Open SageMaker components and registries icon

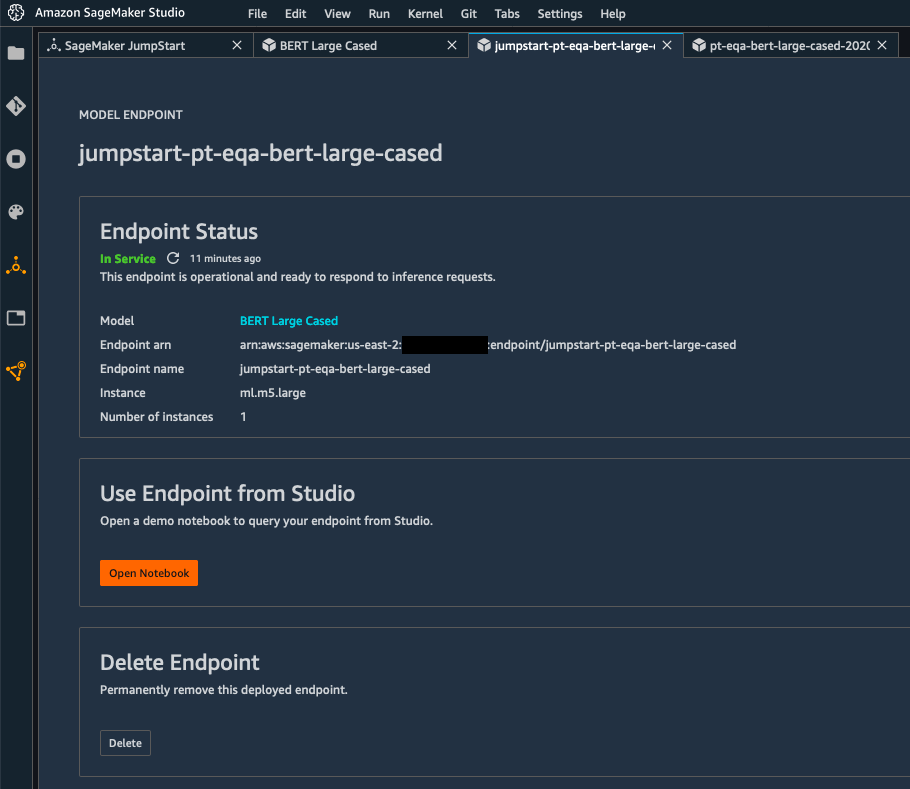click(16, 266)
